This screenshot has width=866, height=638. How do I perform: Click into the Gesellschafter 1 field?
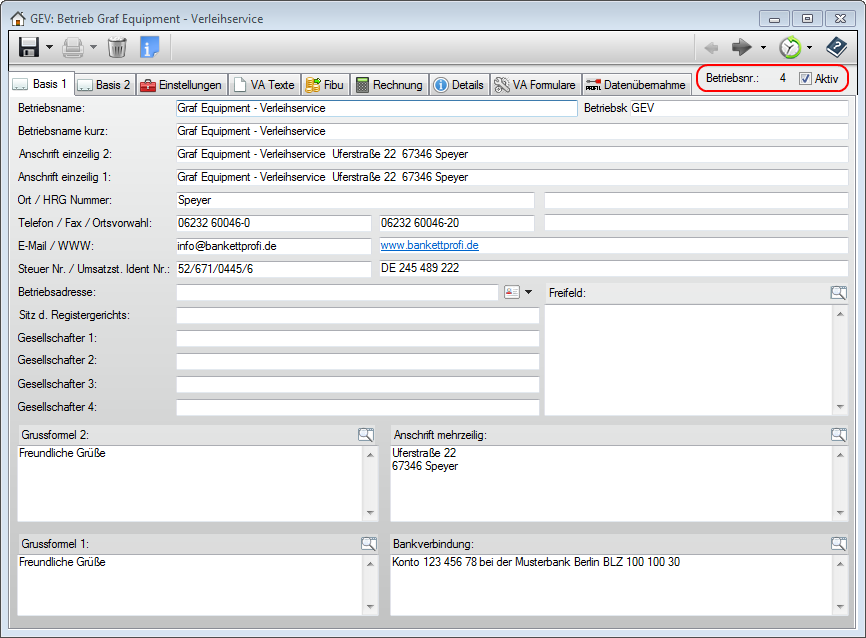[x=357, y=338]
